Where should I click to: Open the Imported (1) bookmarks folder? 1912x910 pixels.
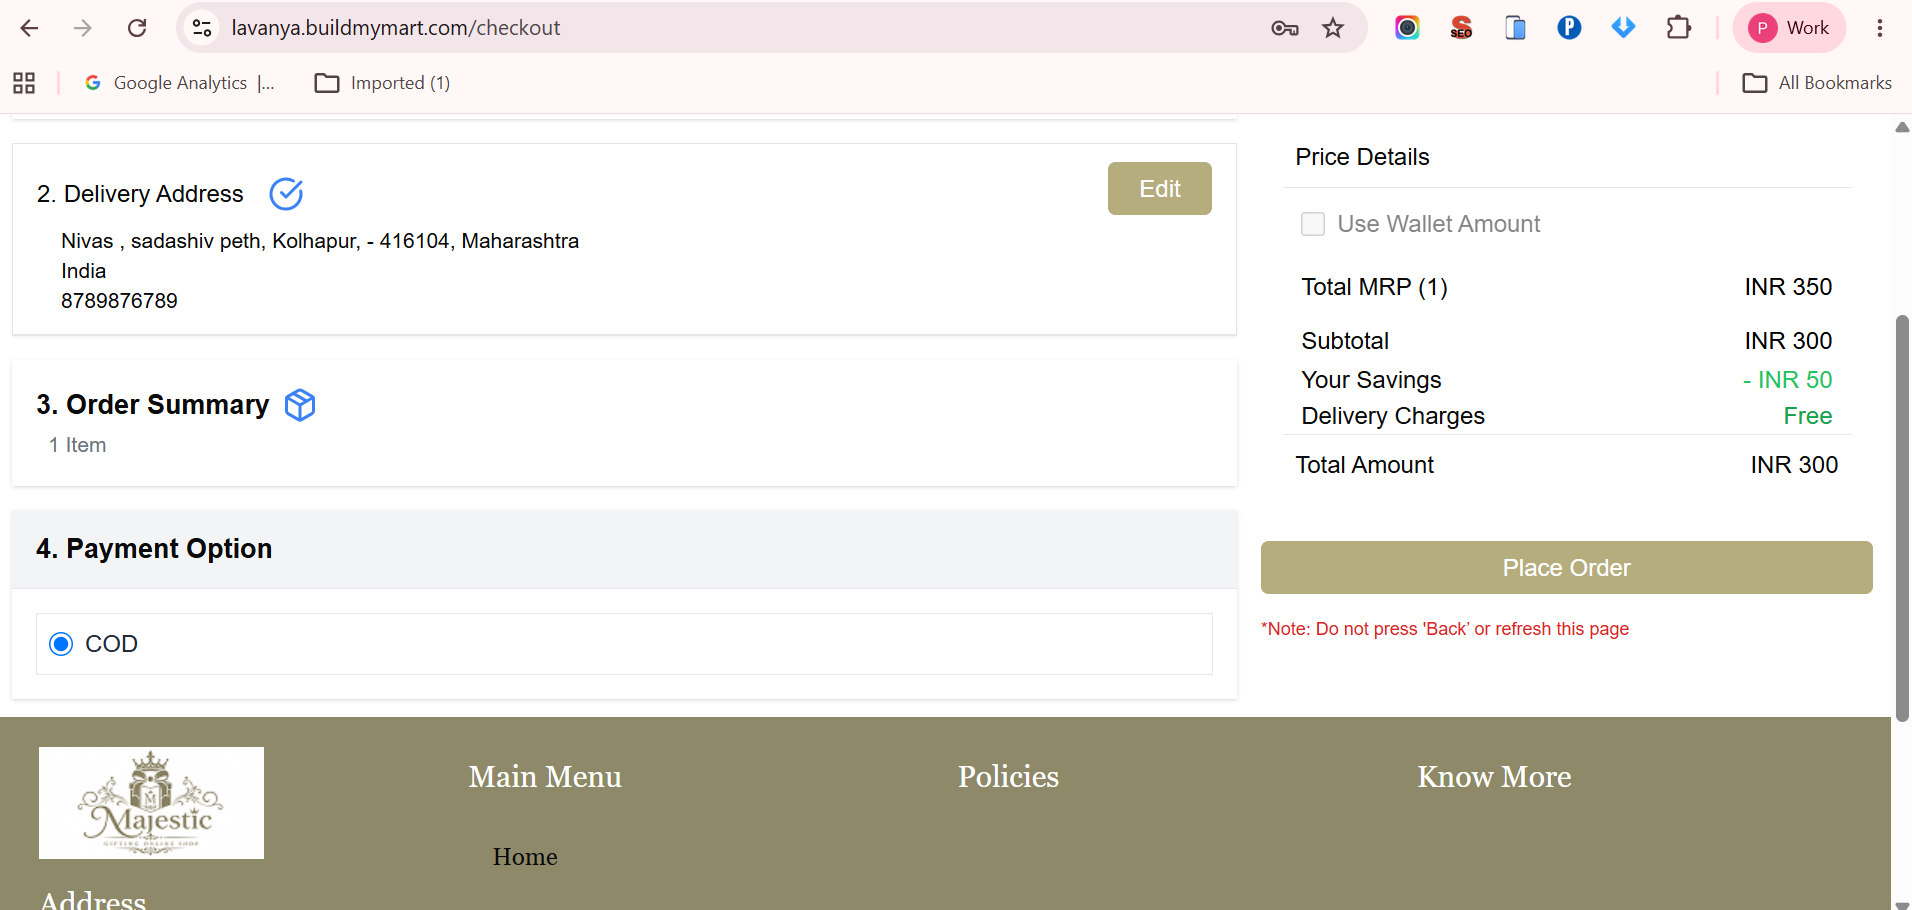click(x=382, y=83)
